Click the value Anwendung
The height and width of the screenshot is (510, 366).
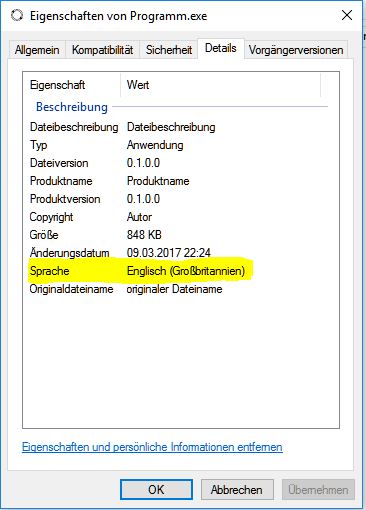point(155,145)
